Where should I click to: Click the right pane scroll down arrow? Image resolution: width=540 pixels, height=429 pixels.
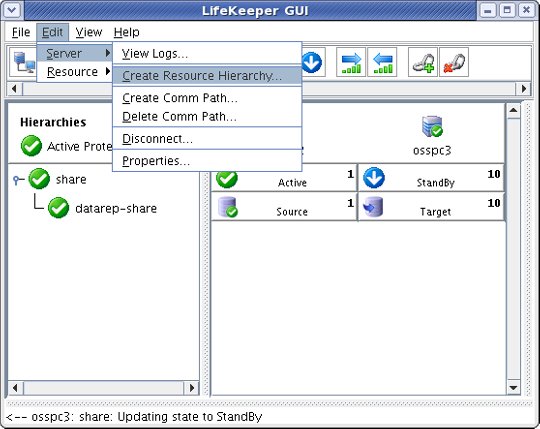click(513, 388)
